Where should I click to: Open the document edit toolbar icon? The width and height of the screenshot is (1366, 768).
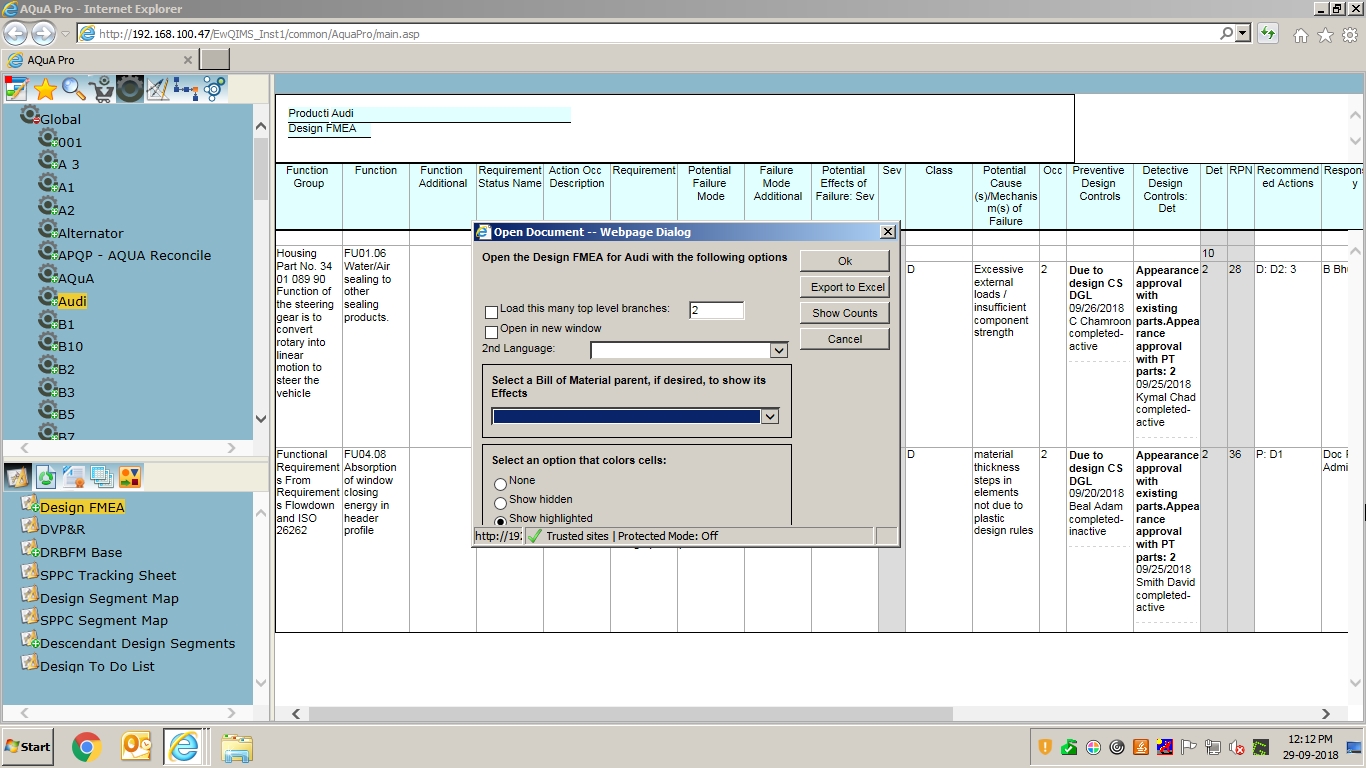[16, 89]
